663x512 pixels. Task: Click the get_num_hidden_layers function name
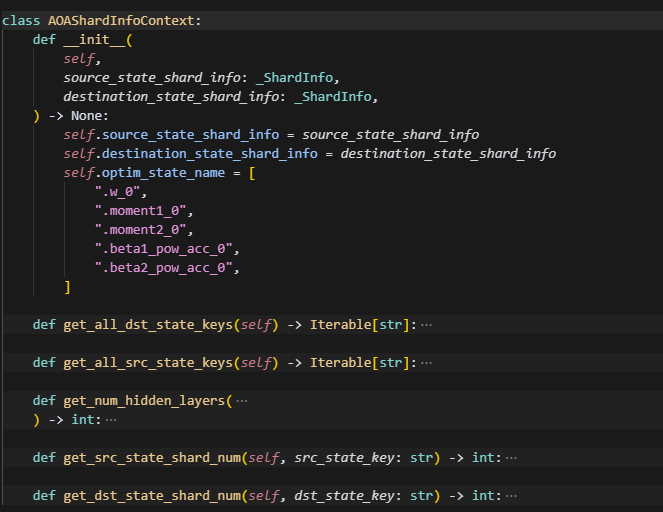(x=144, y=401)
